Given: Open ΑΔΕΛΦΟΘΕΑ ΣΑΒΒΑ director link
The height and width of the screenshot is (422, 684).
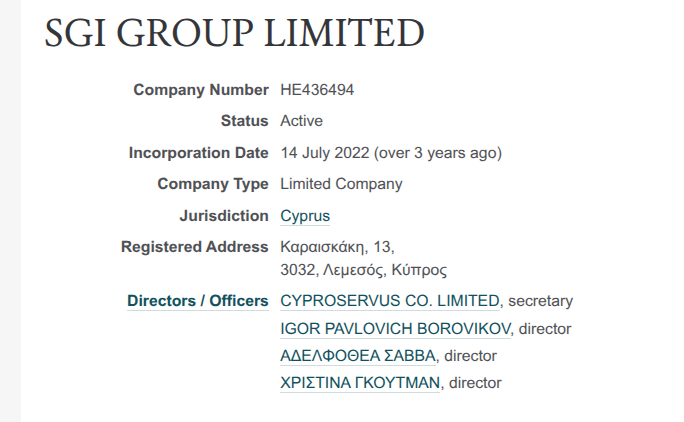Looking at the screenshot, I should coord(358,355).
